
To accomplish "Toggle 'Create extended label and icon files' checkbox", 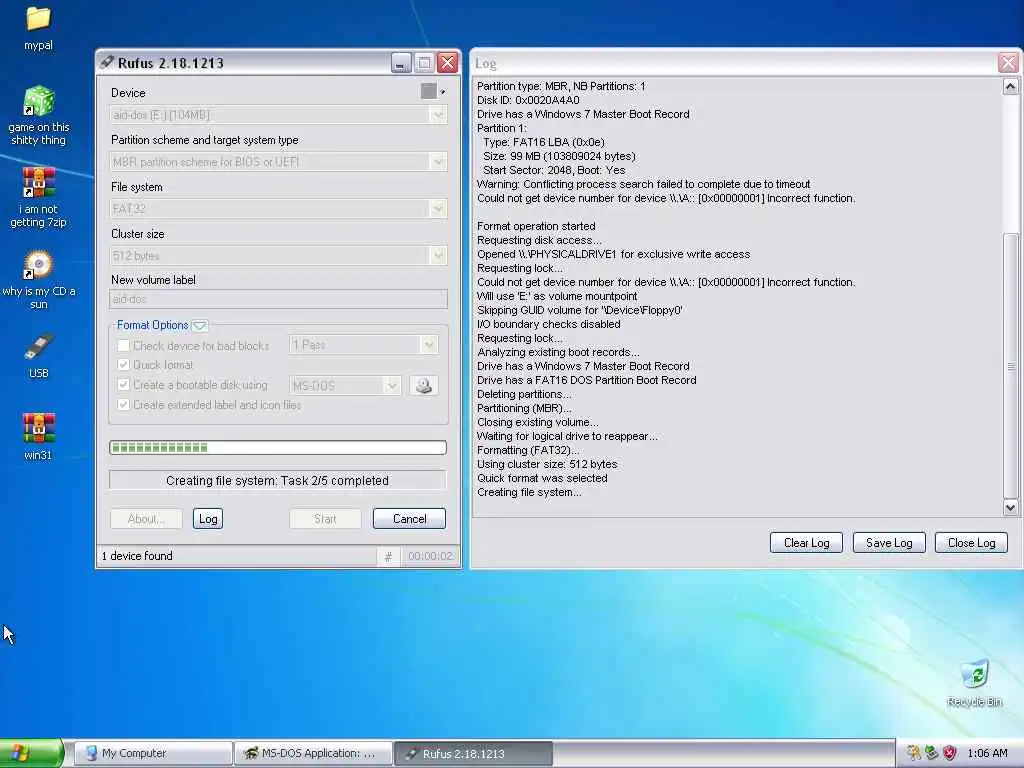I will pyautogui.click(x=123, y=404).
